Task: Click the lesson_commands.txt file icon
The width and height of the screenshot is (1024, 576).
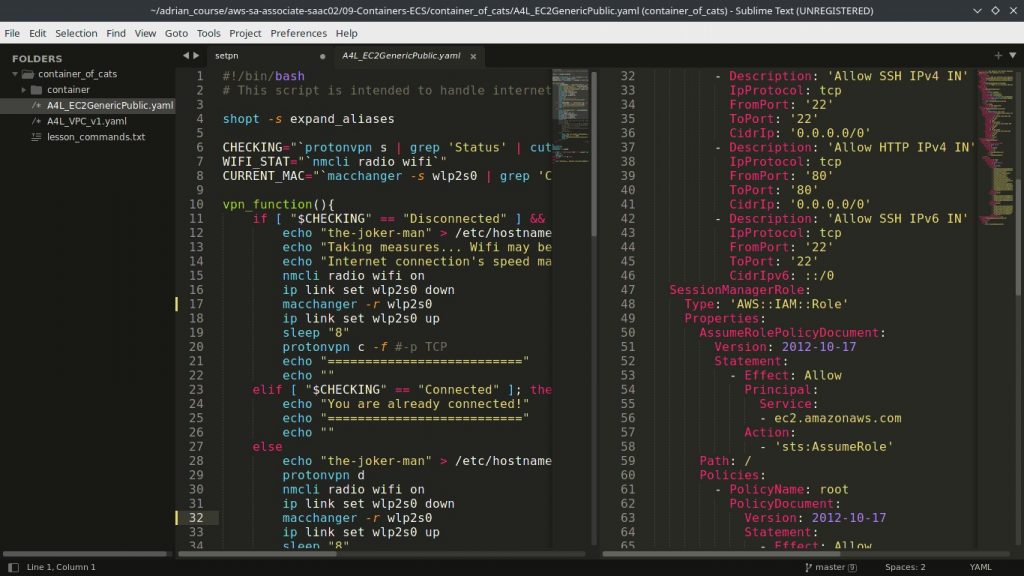Action: click(x=35, y=137)
